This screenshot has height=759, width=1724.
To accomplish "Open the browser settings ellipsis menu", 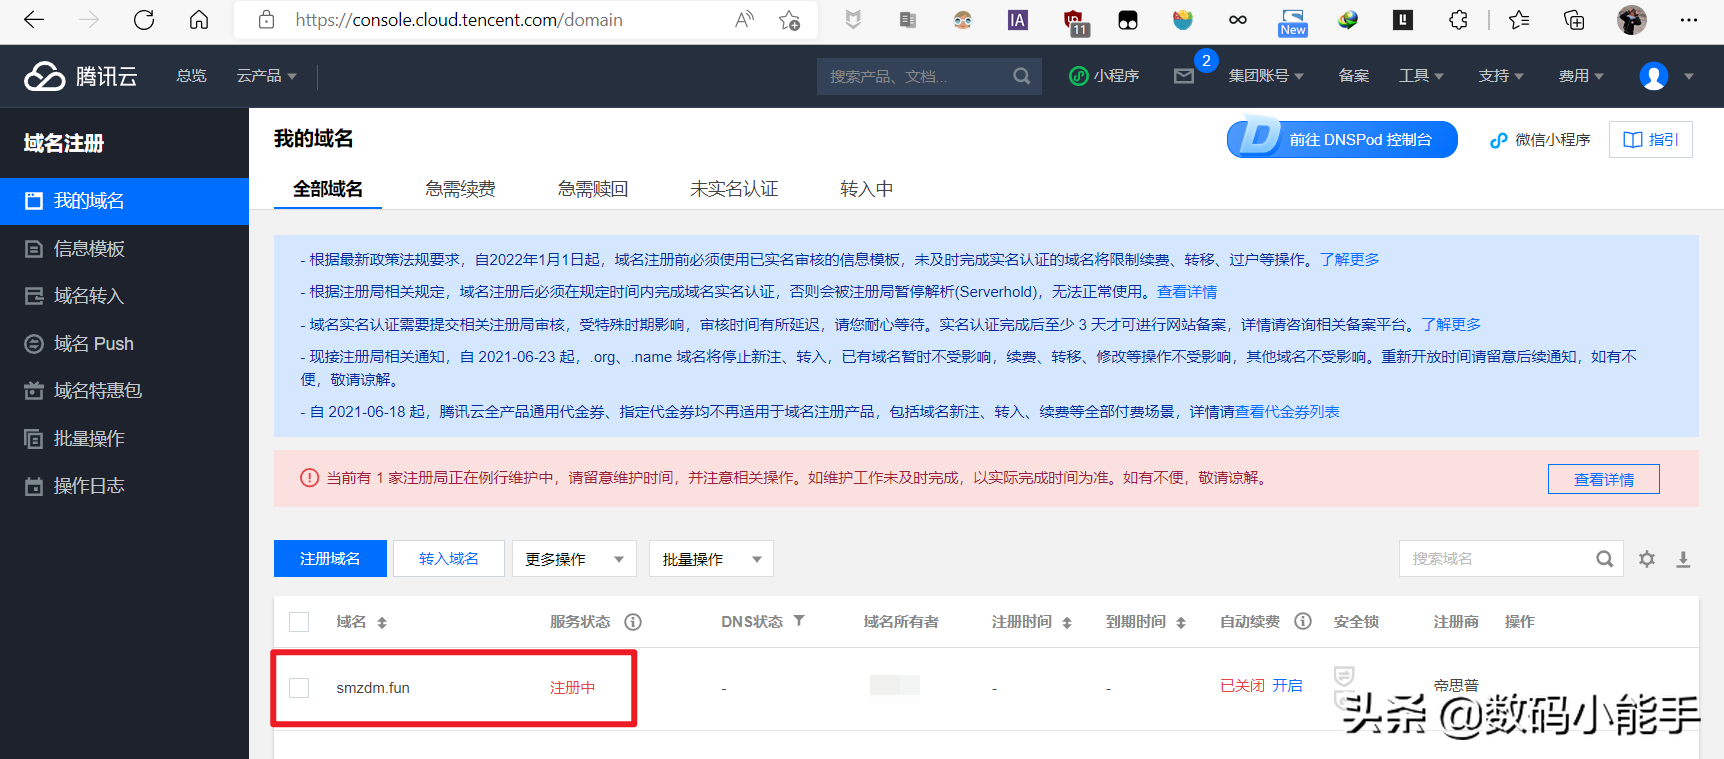I will [x=1689, y=20].
